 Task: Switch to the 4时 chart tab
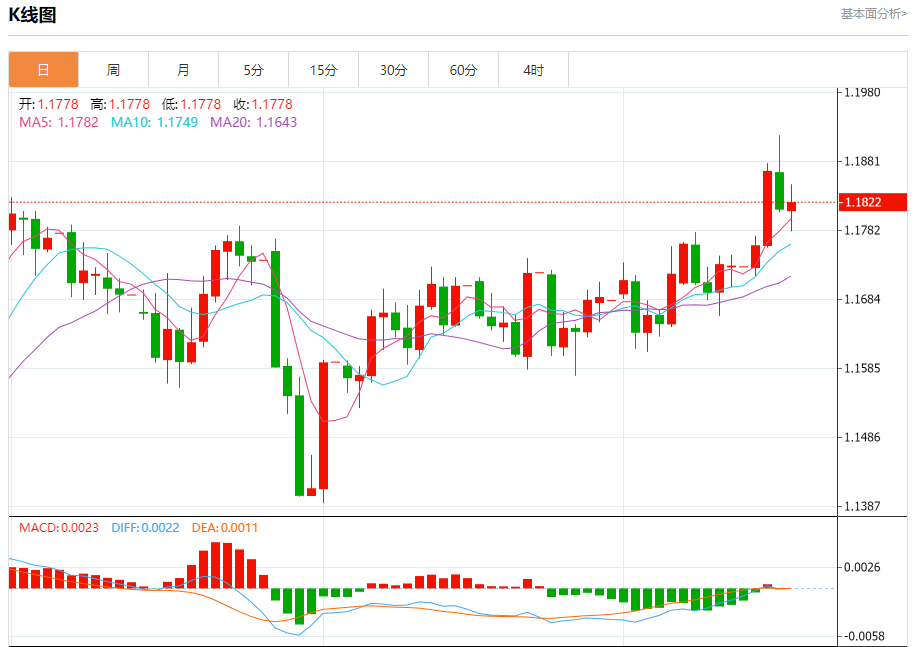point(533,70)
